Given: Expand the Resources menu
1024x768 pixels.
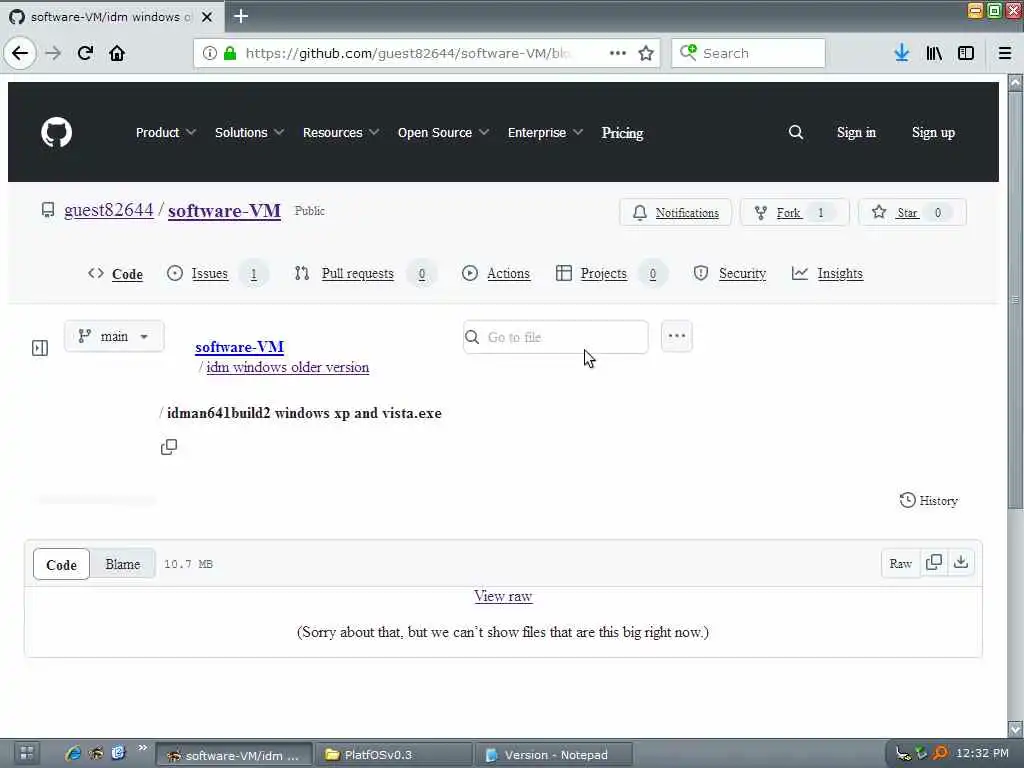Looking at the screenshot, I should (341, 133).
